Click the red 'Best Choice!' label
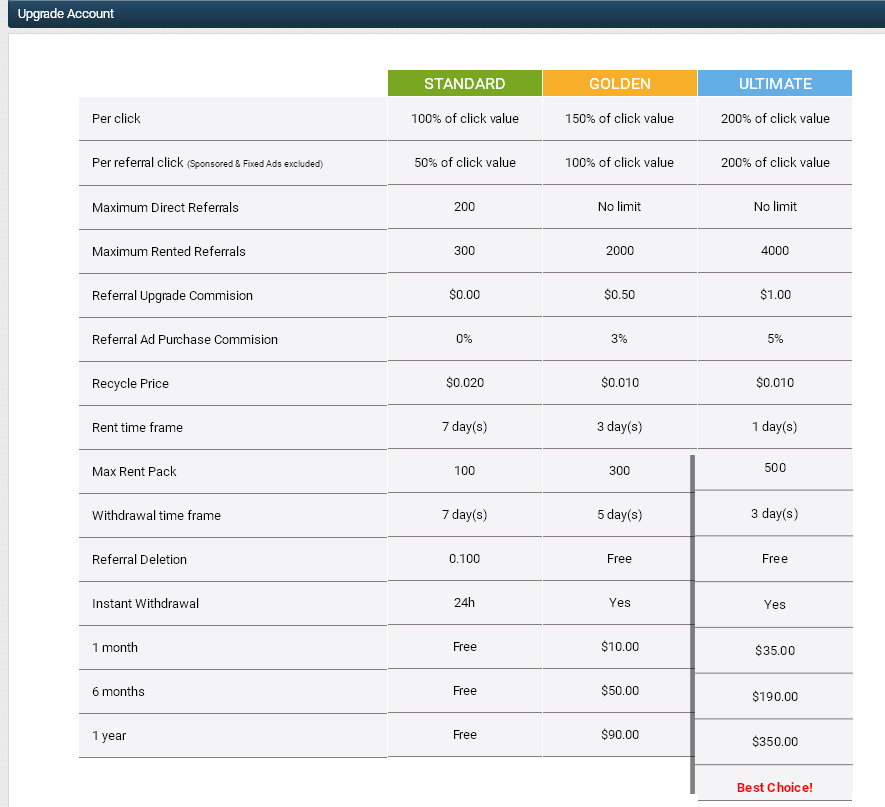885x807 pixels. click(x=774, y=788)
